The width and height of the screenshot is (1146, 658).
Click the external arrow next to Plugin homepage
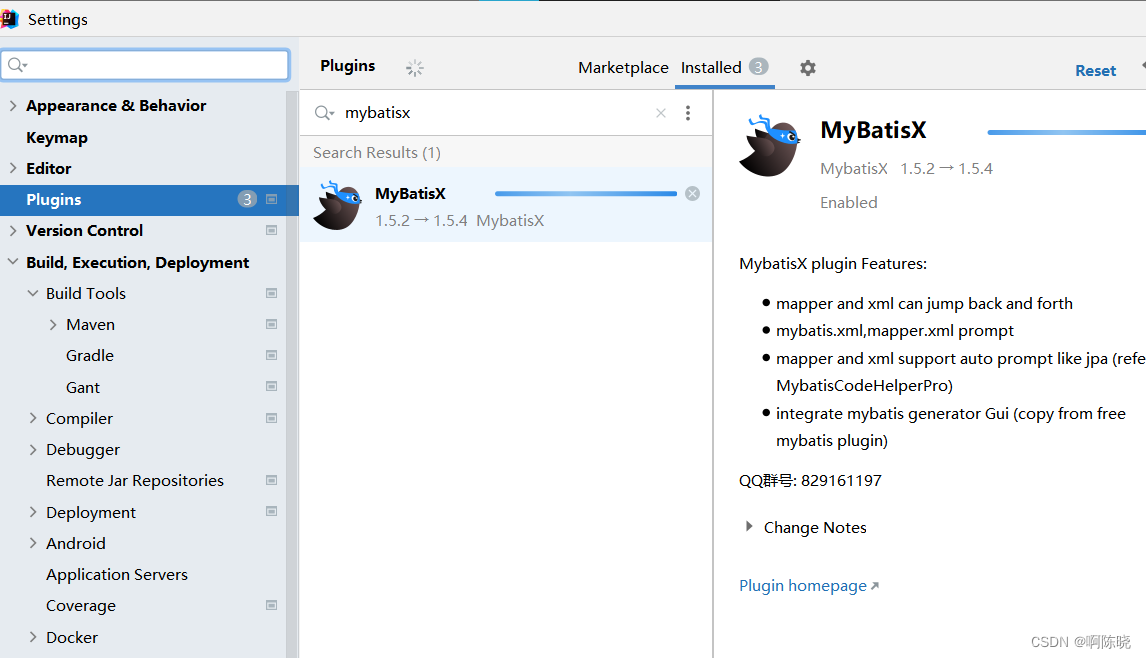875,586
